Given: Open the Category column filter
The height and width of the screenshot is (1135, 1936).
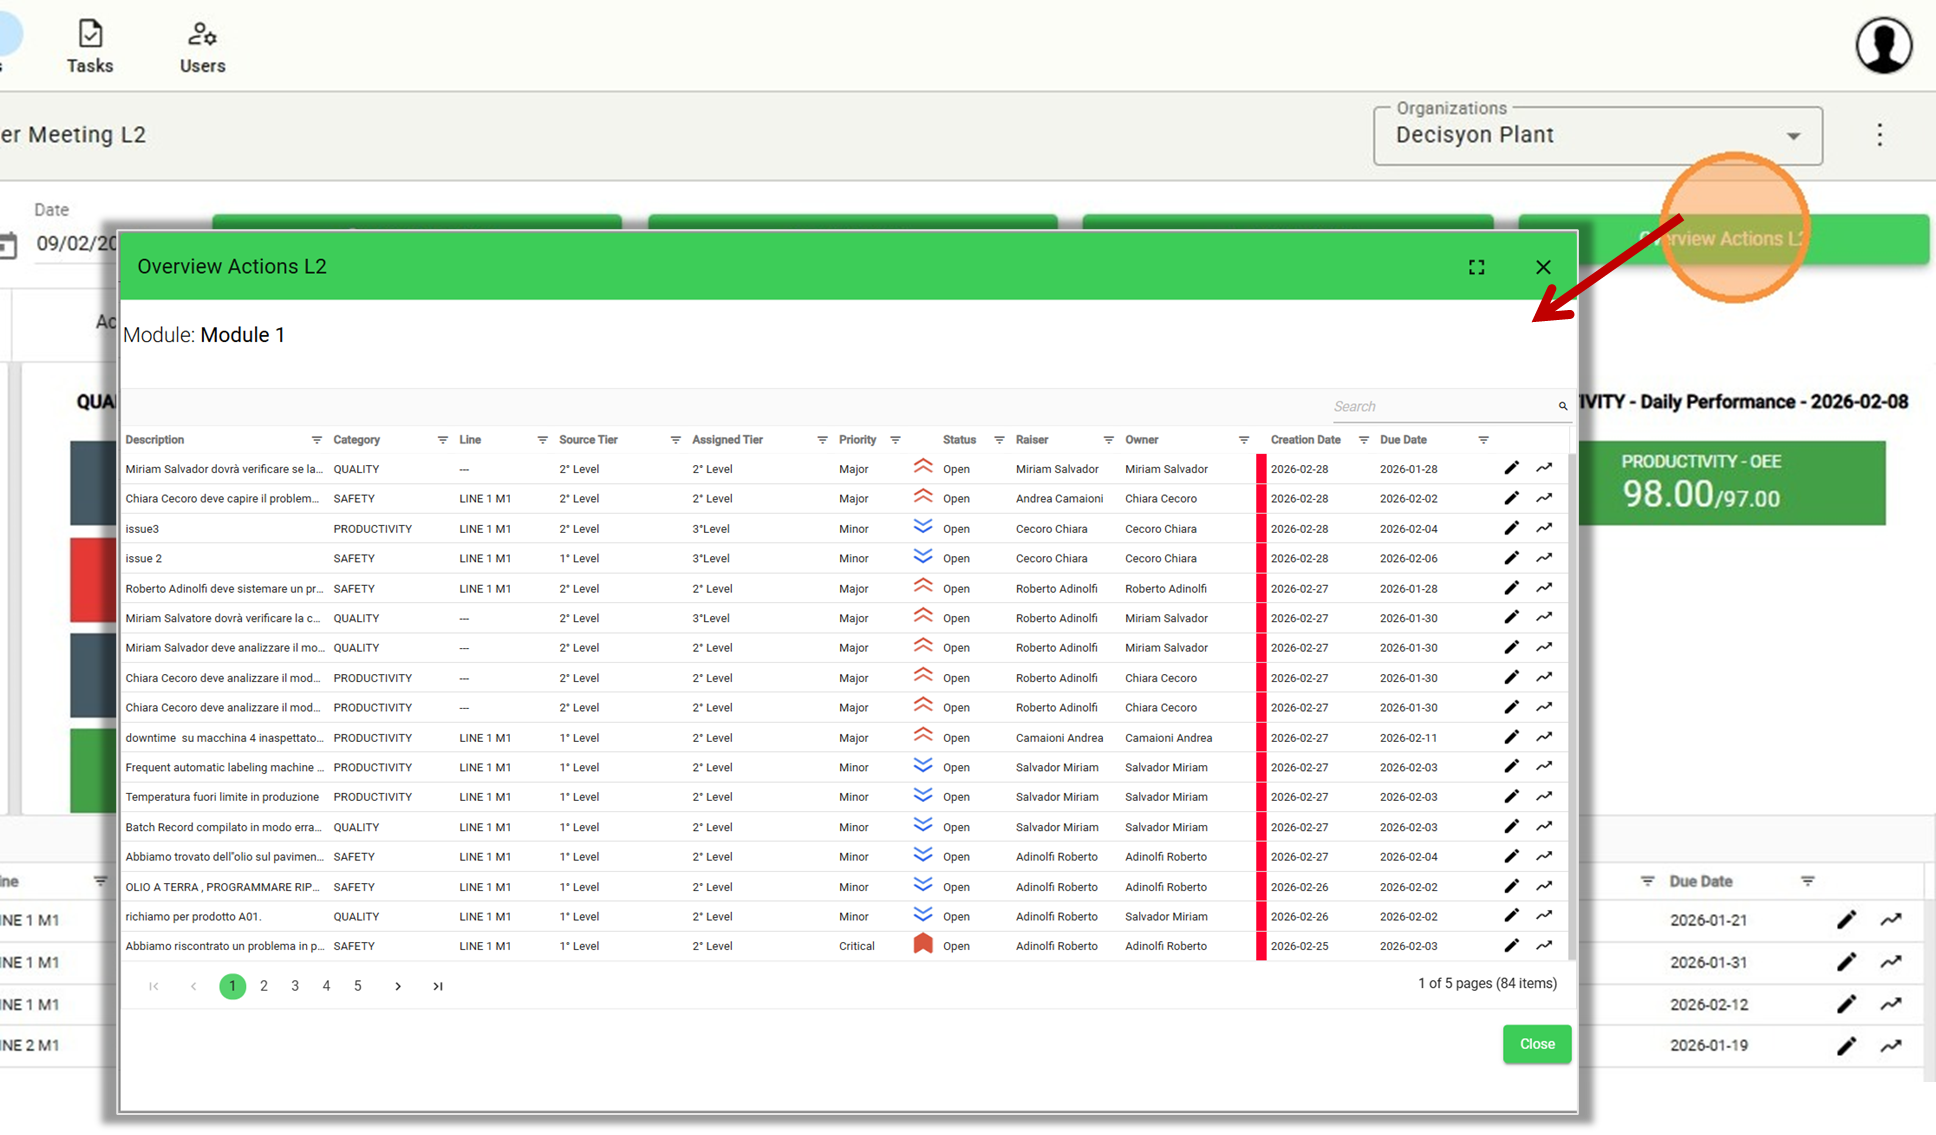Looking at the screenshot, I should (x=442, y=440).
